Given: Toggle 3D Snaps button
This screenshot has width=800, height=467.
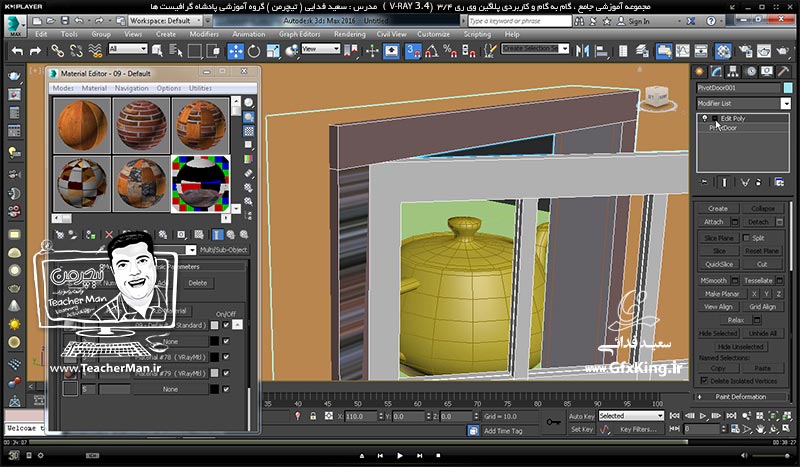Looking at the screenshot, I should pos(413,51).
